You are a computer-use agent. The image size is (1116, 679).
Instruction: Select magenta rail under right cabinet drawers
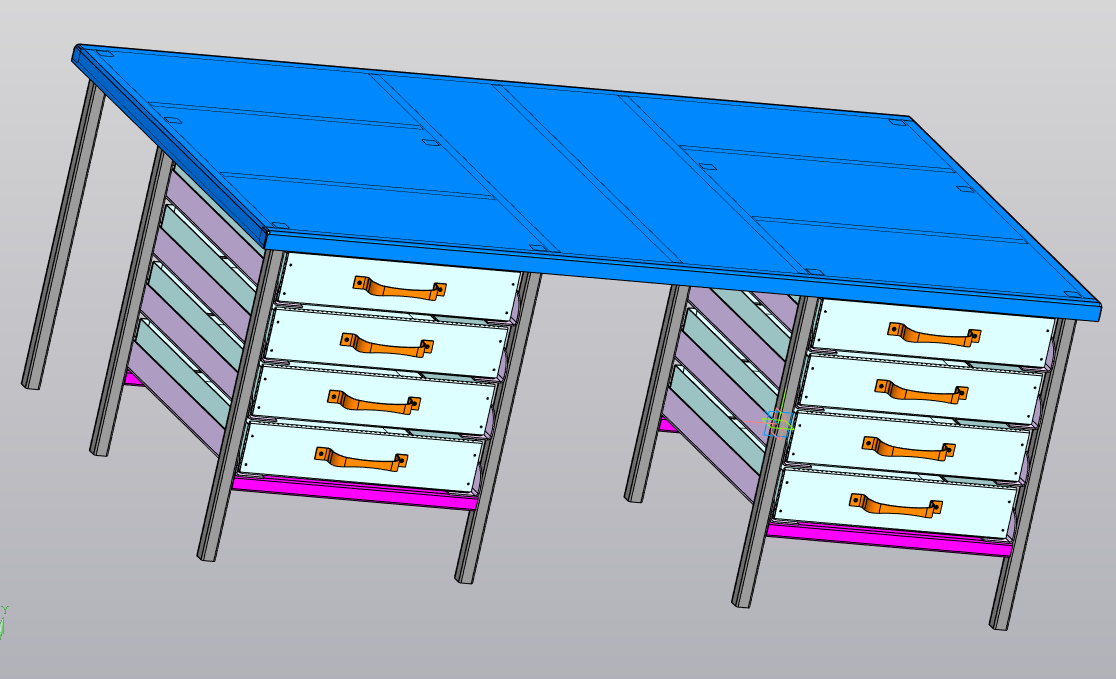890,539
